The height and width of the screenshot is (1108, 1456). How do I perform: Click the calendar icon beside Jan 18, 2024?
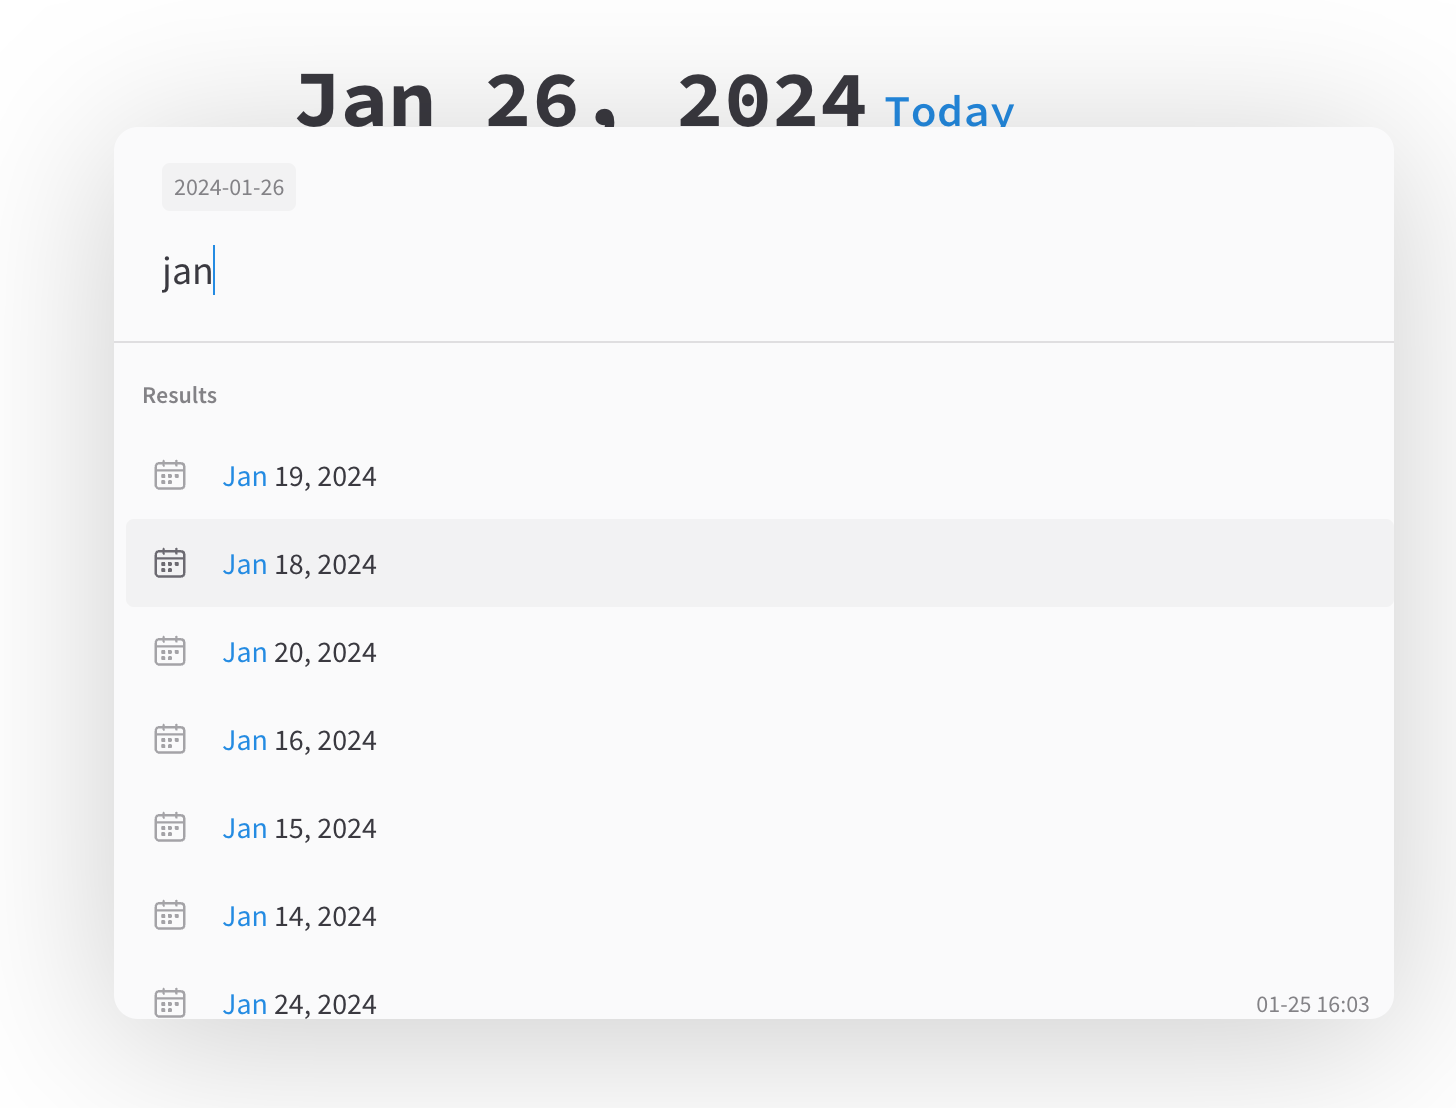pos(170,564)
